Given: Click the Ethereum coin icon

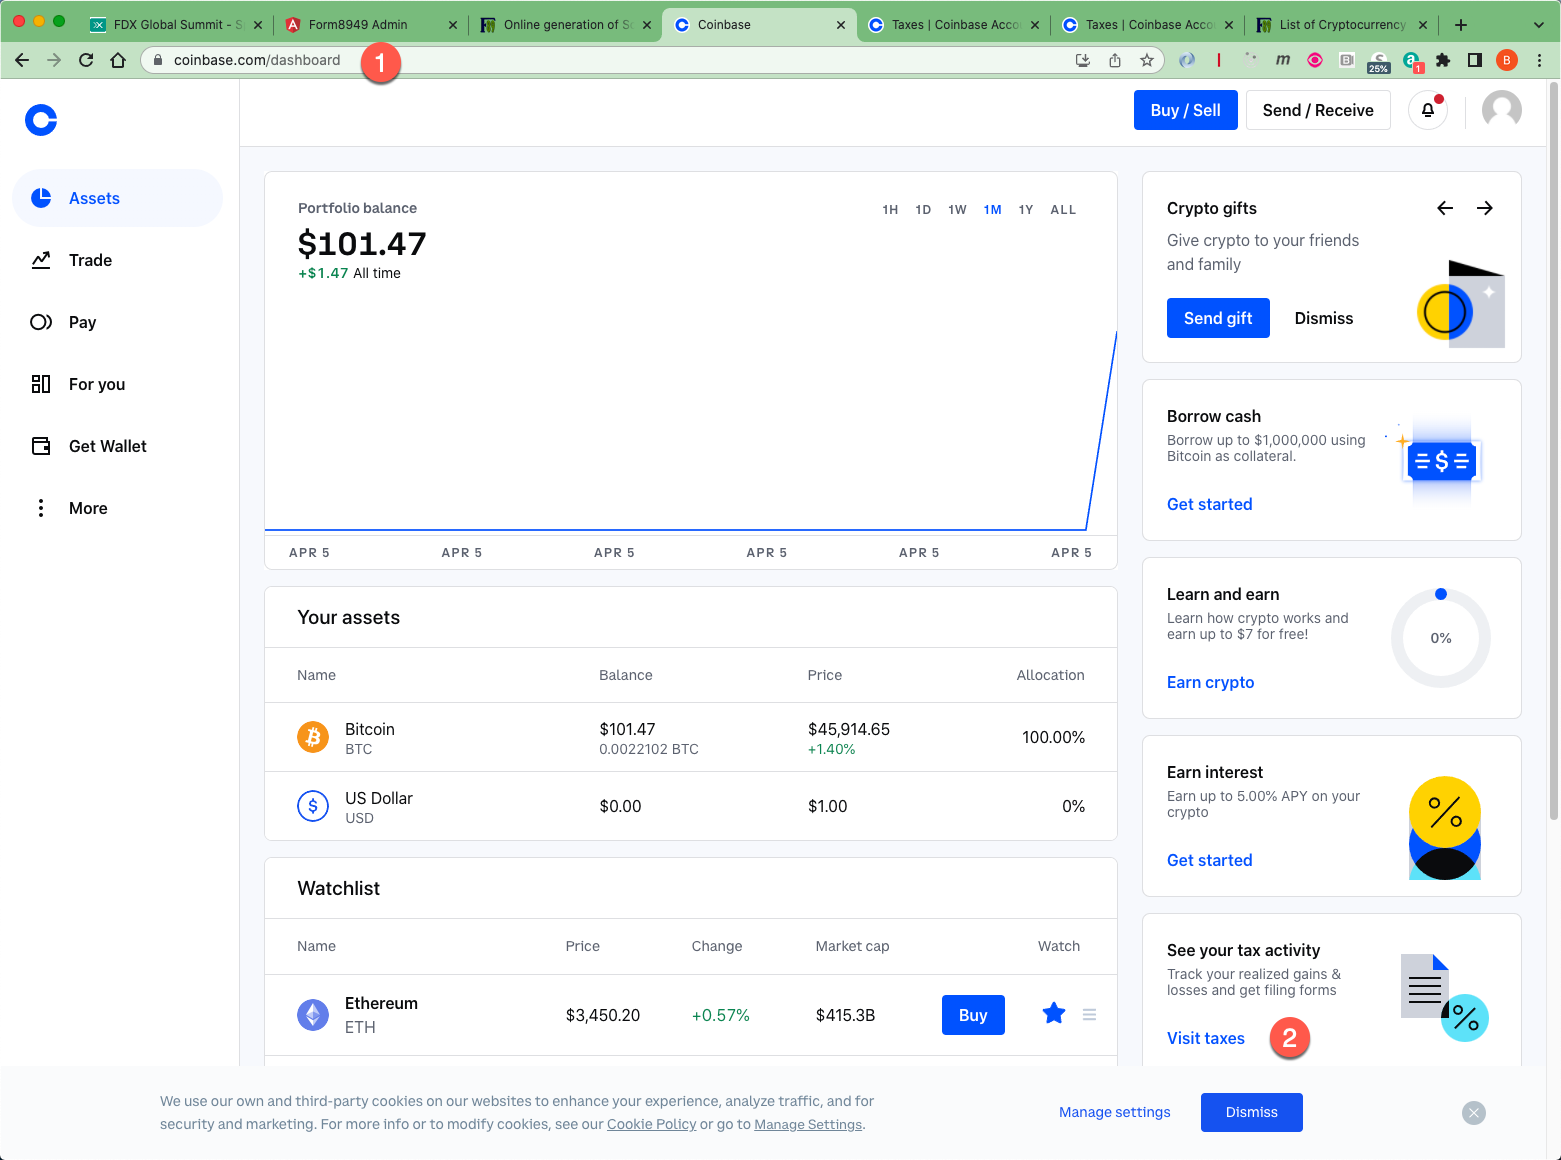Looking at the screenshot, I should (x=313, y=1015).
